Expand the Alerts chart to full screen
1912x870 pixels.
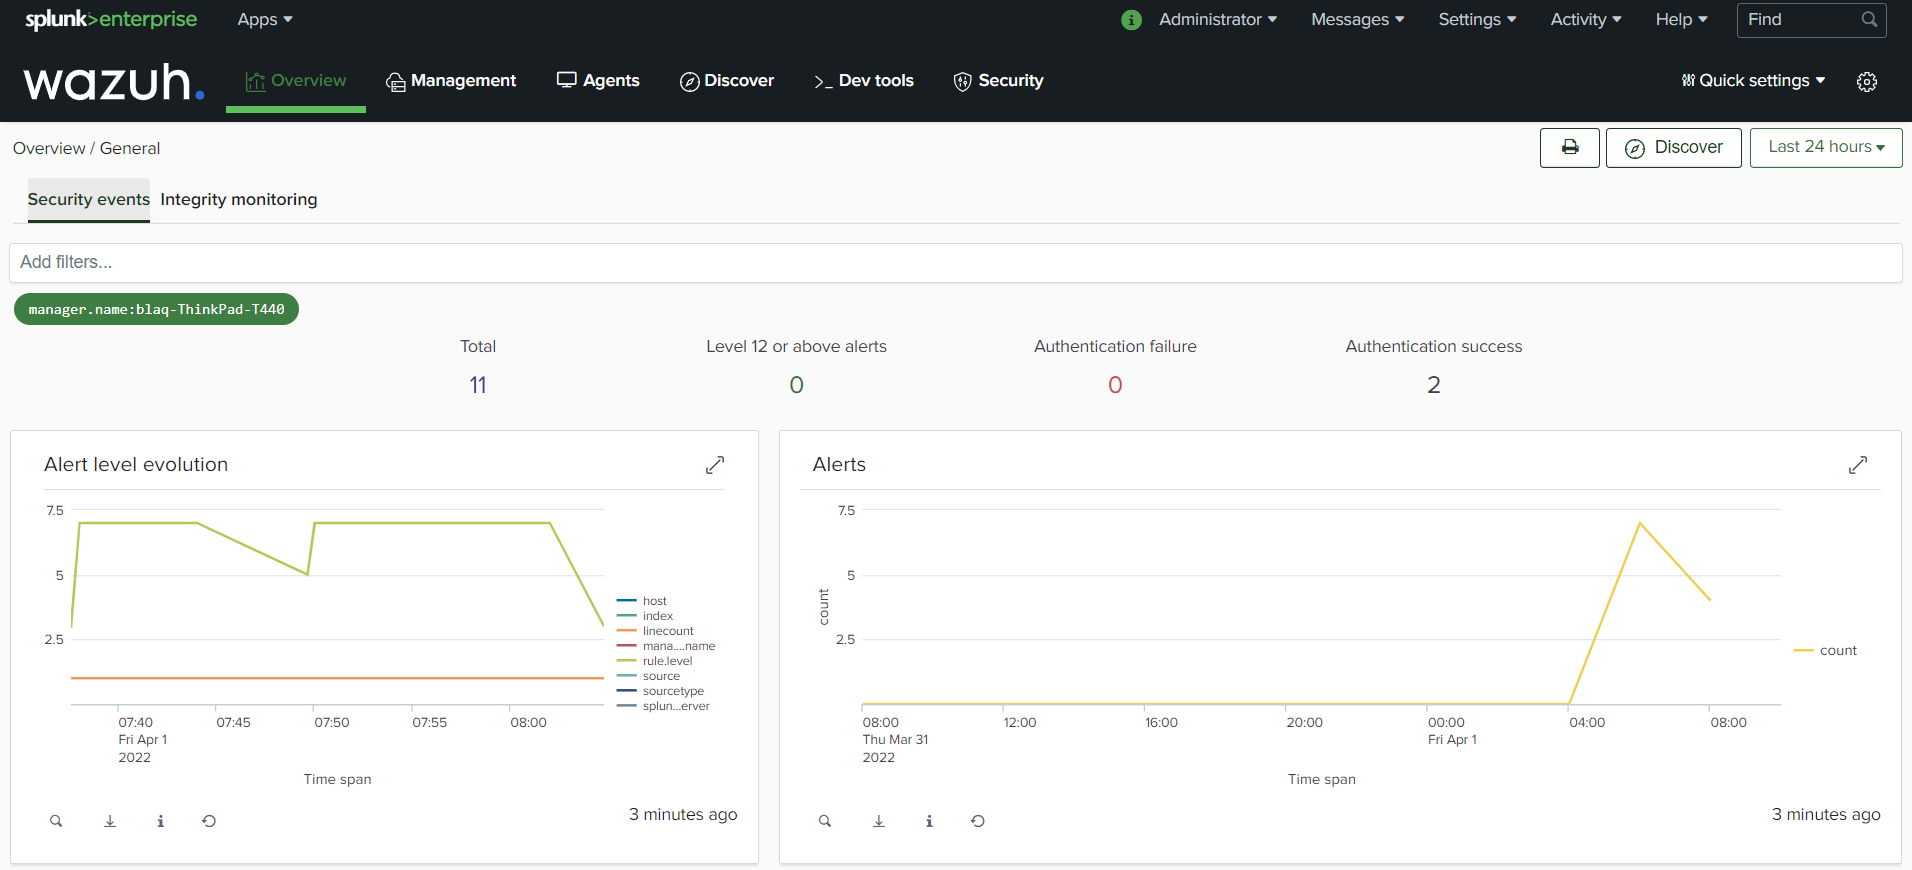(x=1858, y=465)
